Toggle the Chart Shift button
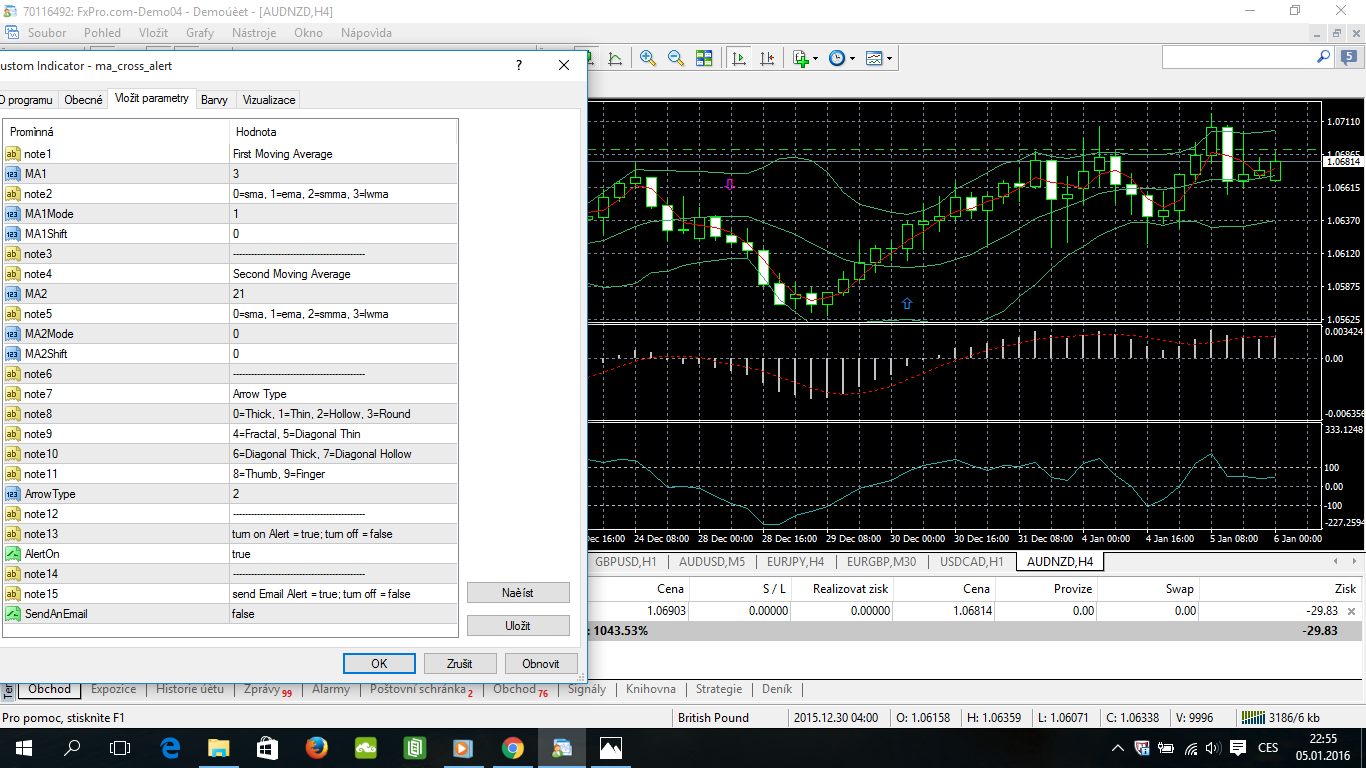Viewport: 1366px width, 768px height. tap(767, 59)
